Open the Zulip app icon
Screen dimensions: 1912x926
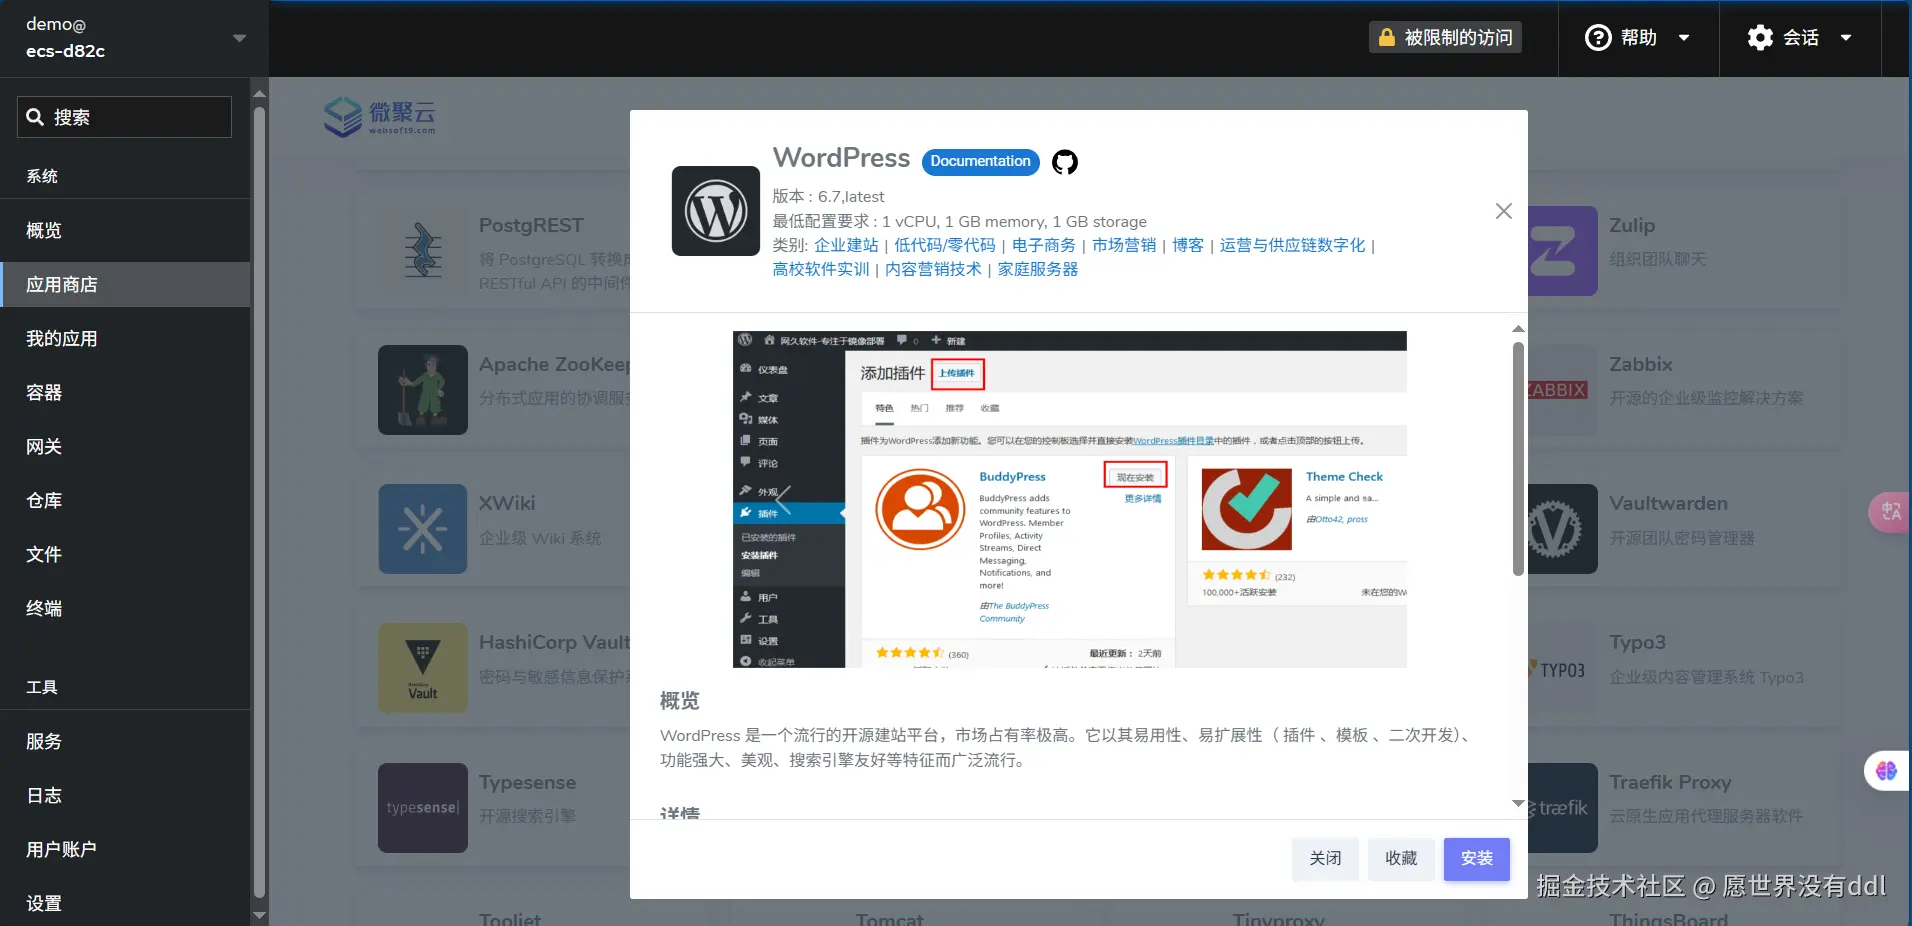(1562, 251)
